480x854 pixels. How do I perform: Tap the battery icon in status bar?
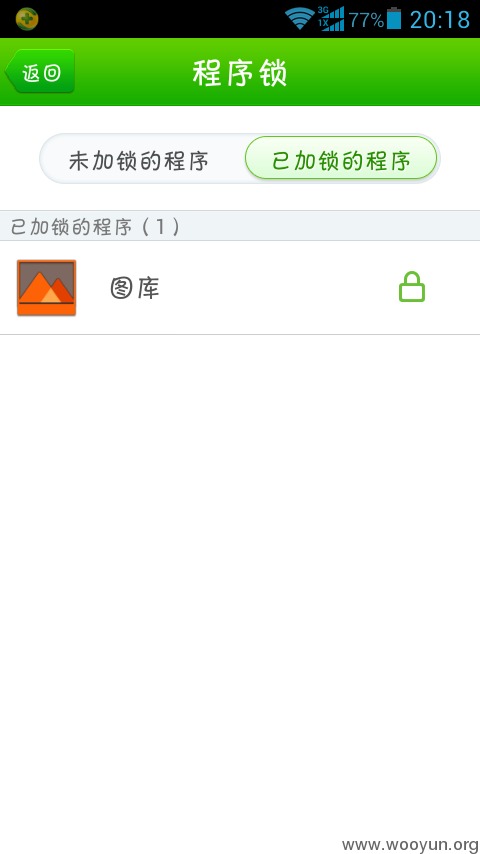(x=394, y=19)
